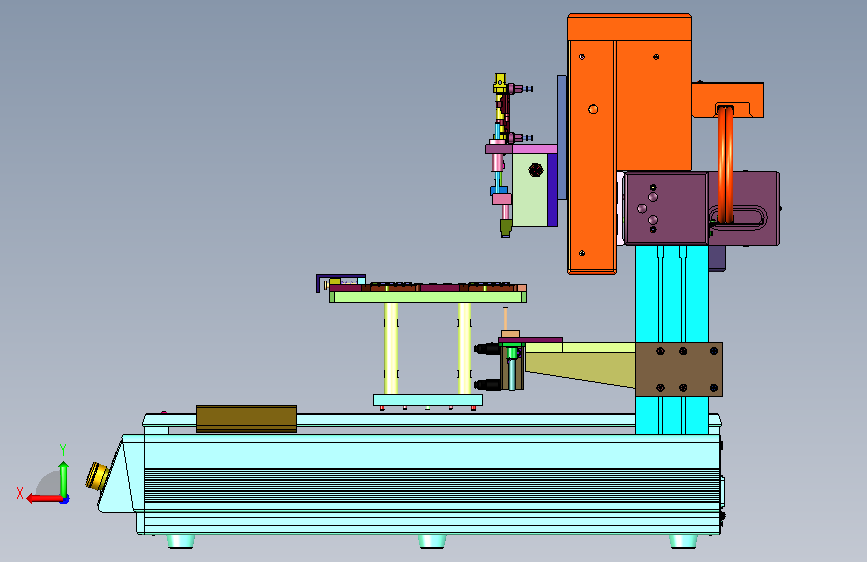
Task: Select the maroon square motor block with bolts
Action: (666, 208)
